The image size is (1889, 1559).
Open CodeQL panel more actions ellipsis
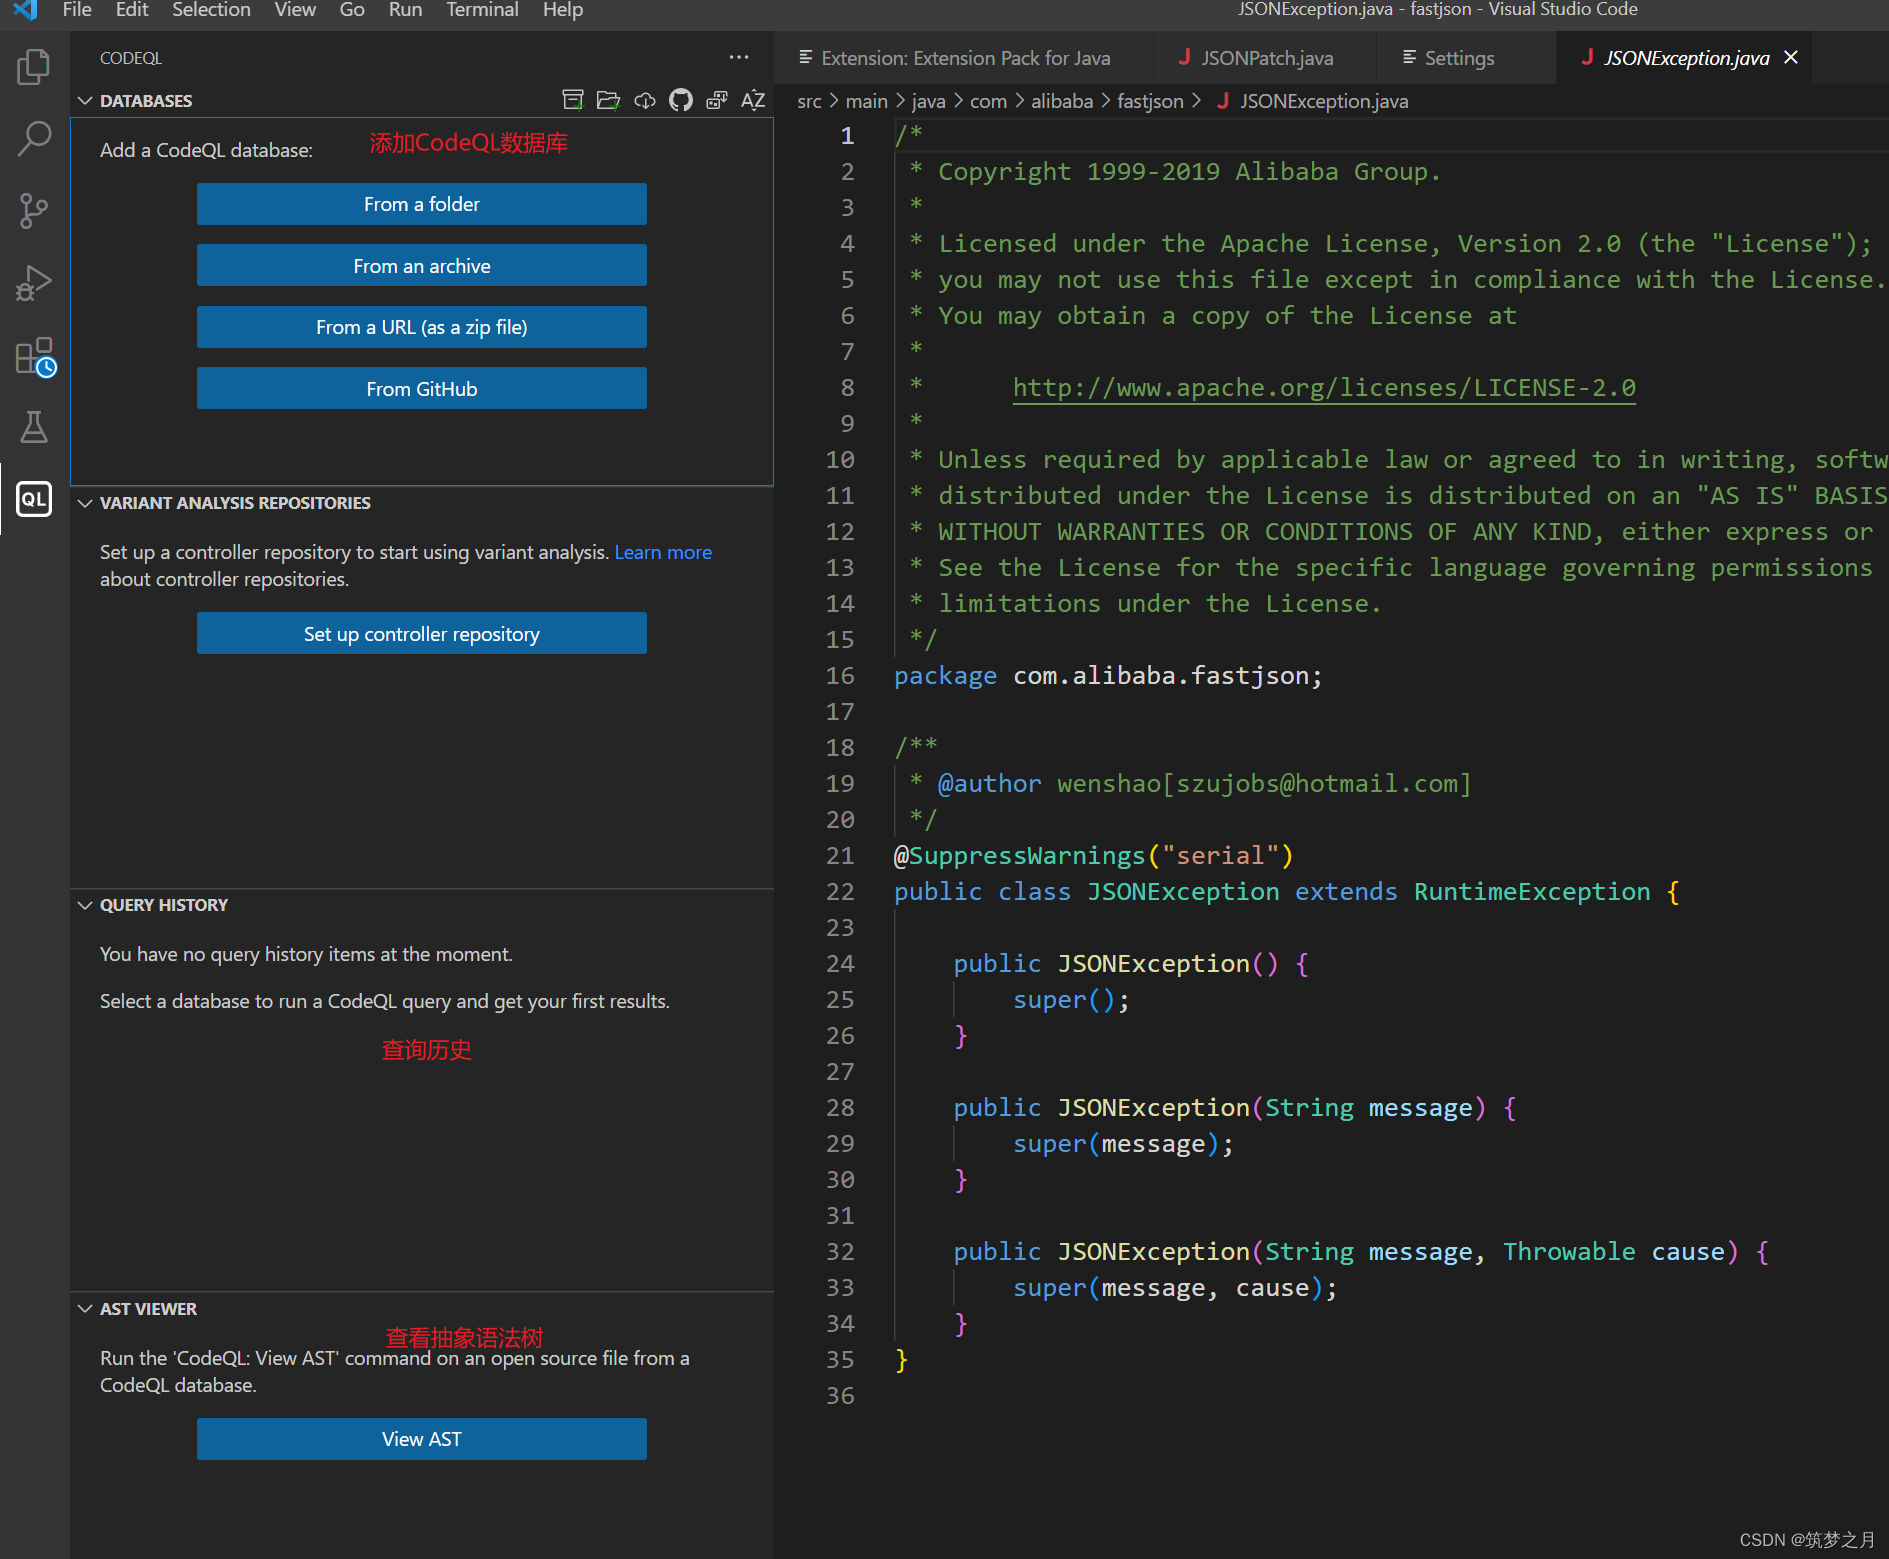coord(739,58)
